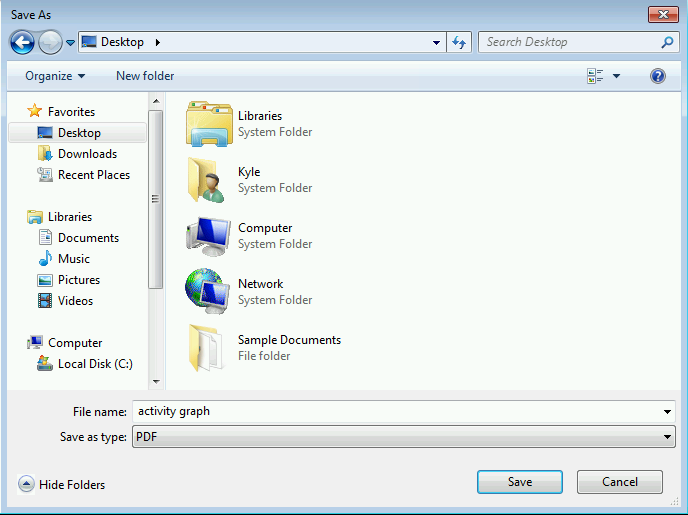Click the Videos filmstrip icon
Image resolution: width=688 pixels, height=515 pixels.
pyautogui.click(x=45, y=300)
